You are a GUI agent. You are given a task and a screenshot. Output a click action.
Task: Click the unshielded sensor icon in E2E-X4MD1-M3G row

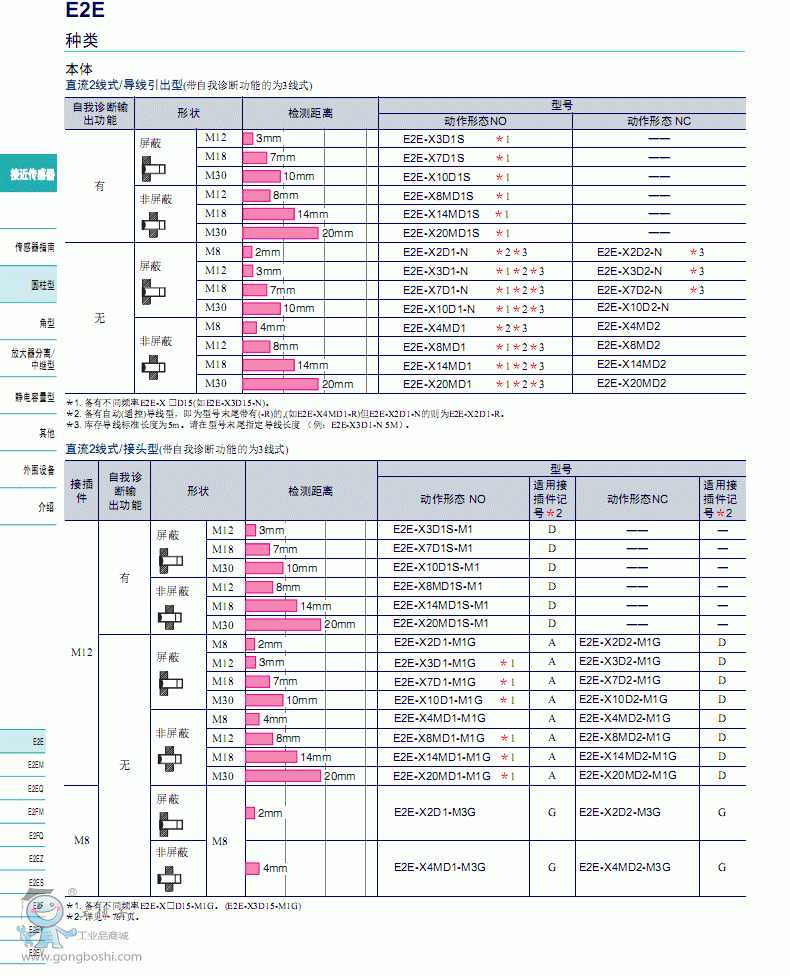click(x=169, y=878)
